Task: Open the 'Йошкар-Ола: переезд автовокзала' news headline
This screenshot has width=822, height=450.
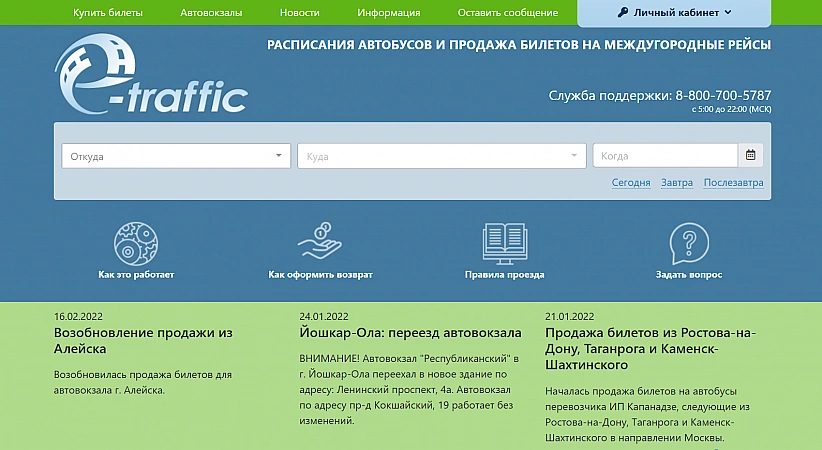Action: coord(410,333)
